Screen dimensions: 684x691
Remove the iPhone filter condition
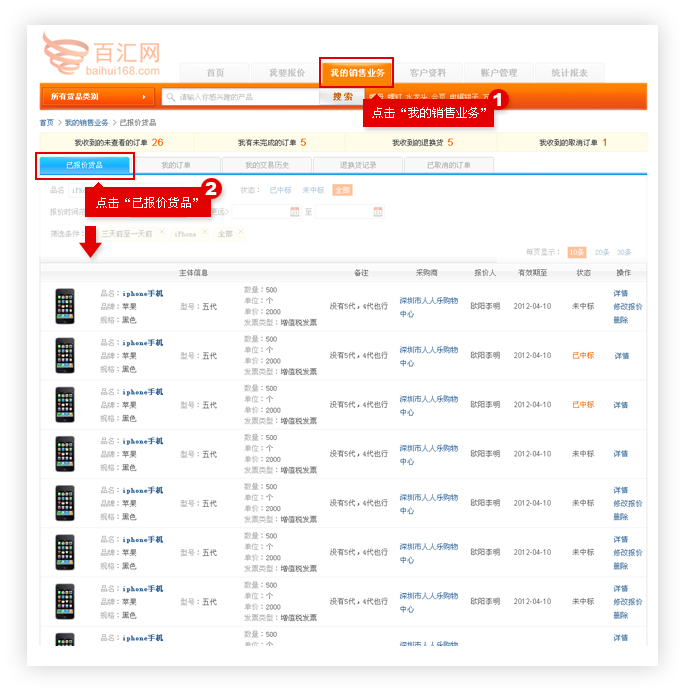coord(205,233)
